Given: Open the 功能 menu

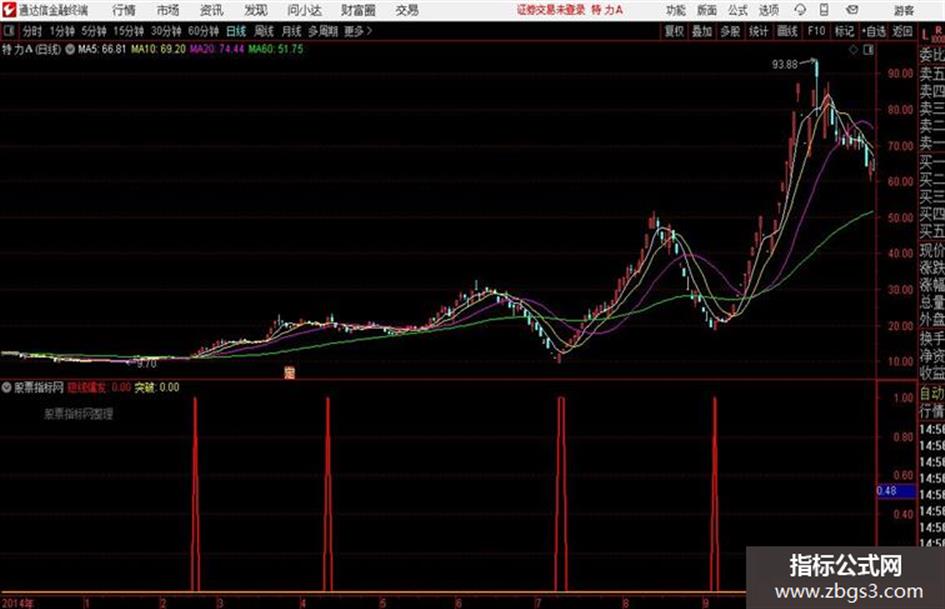Looking at the screenshot, I should pos(676,10).
